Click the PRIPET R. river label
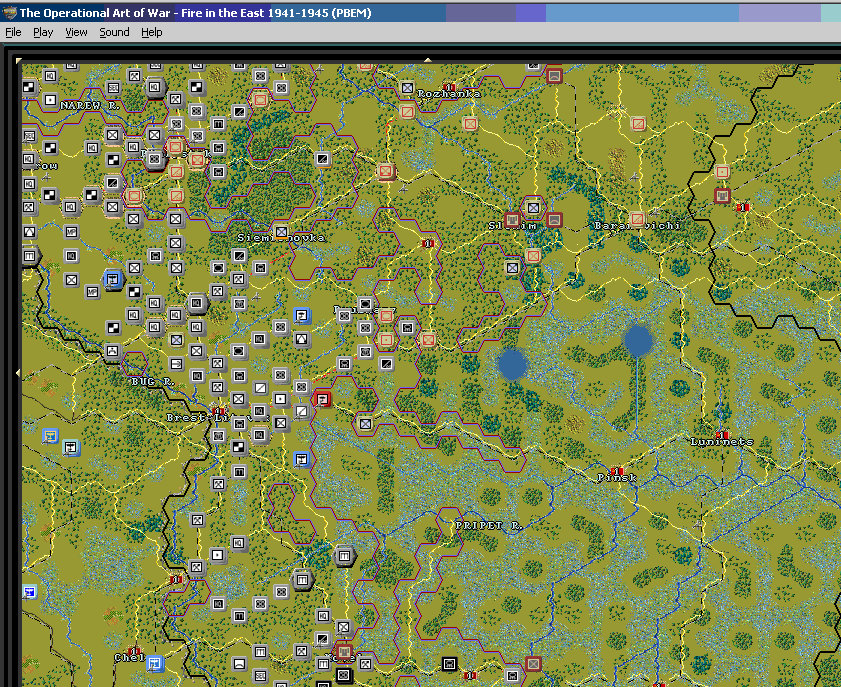 click(x=488, y=526)
